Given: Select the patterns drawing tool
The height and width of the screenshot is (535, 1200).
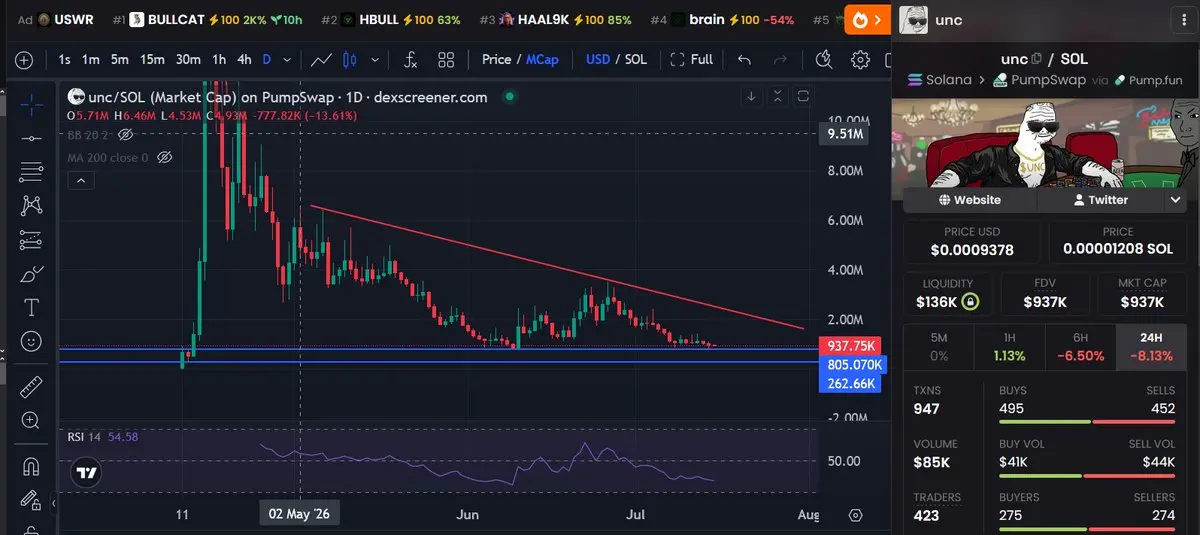Looking at the screenshot, I should (x=31, y=205).
